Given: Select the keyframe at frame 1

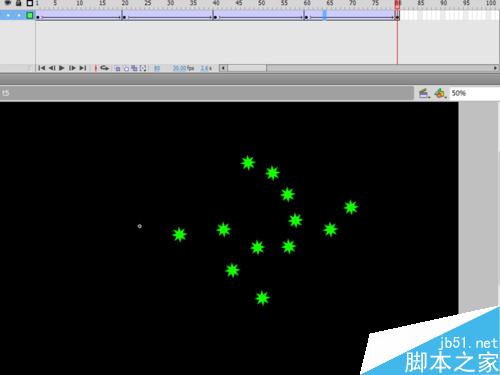Looking at the screenshot, I should point(38,16).
